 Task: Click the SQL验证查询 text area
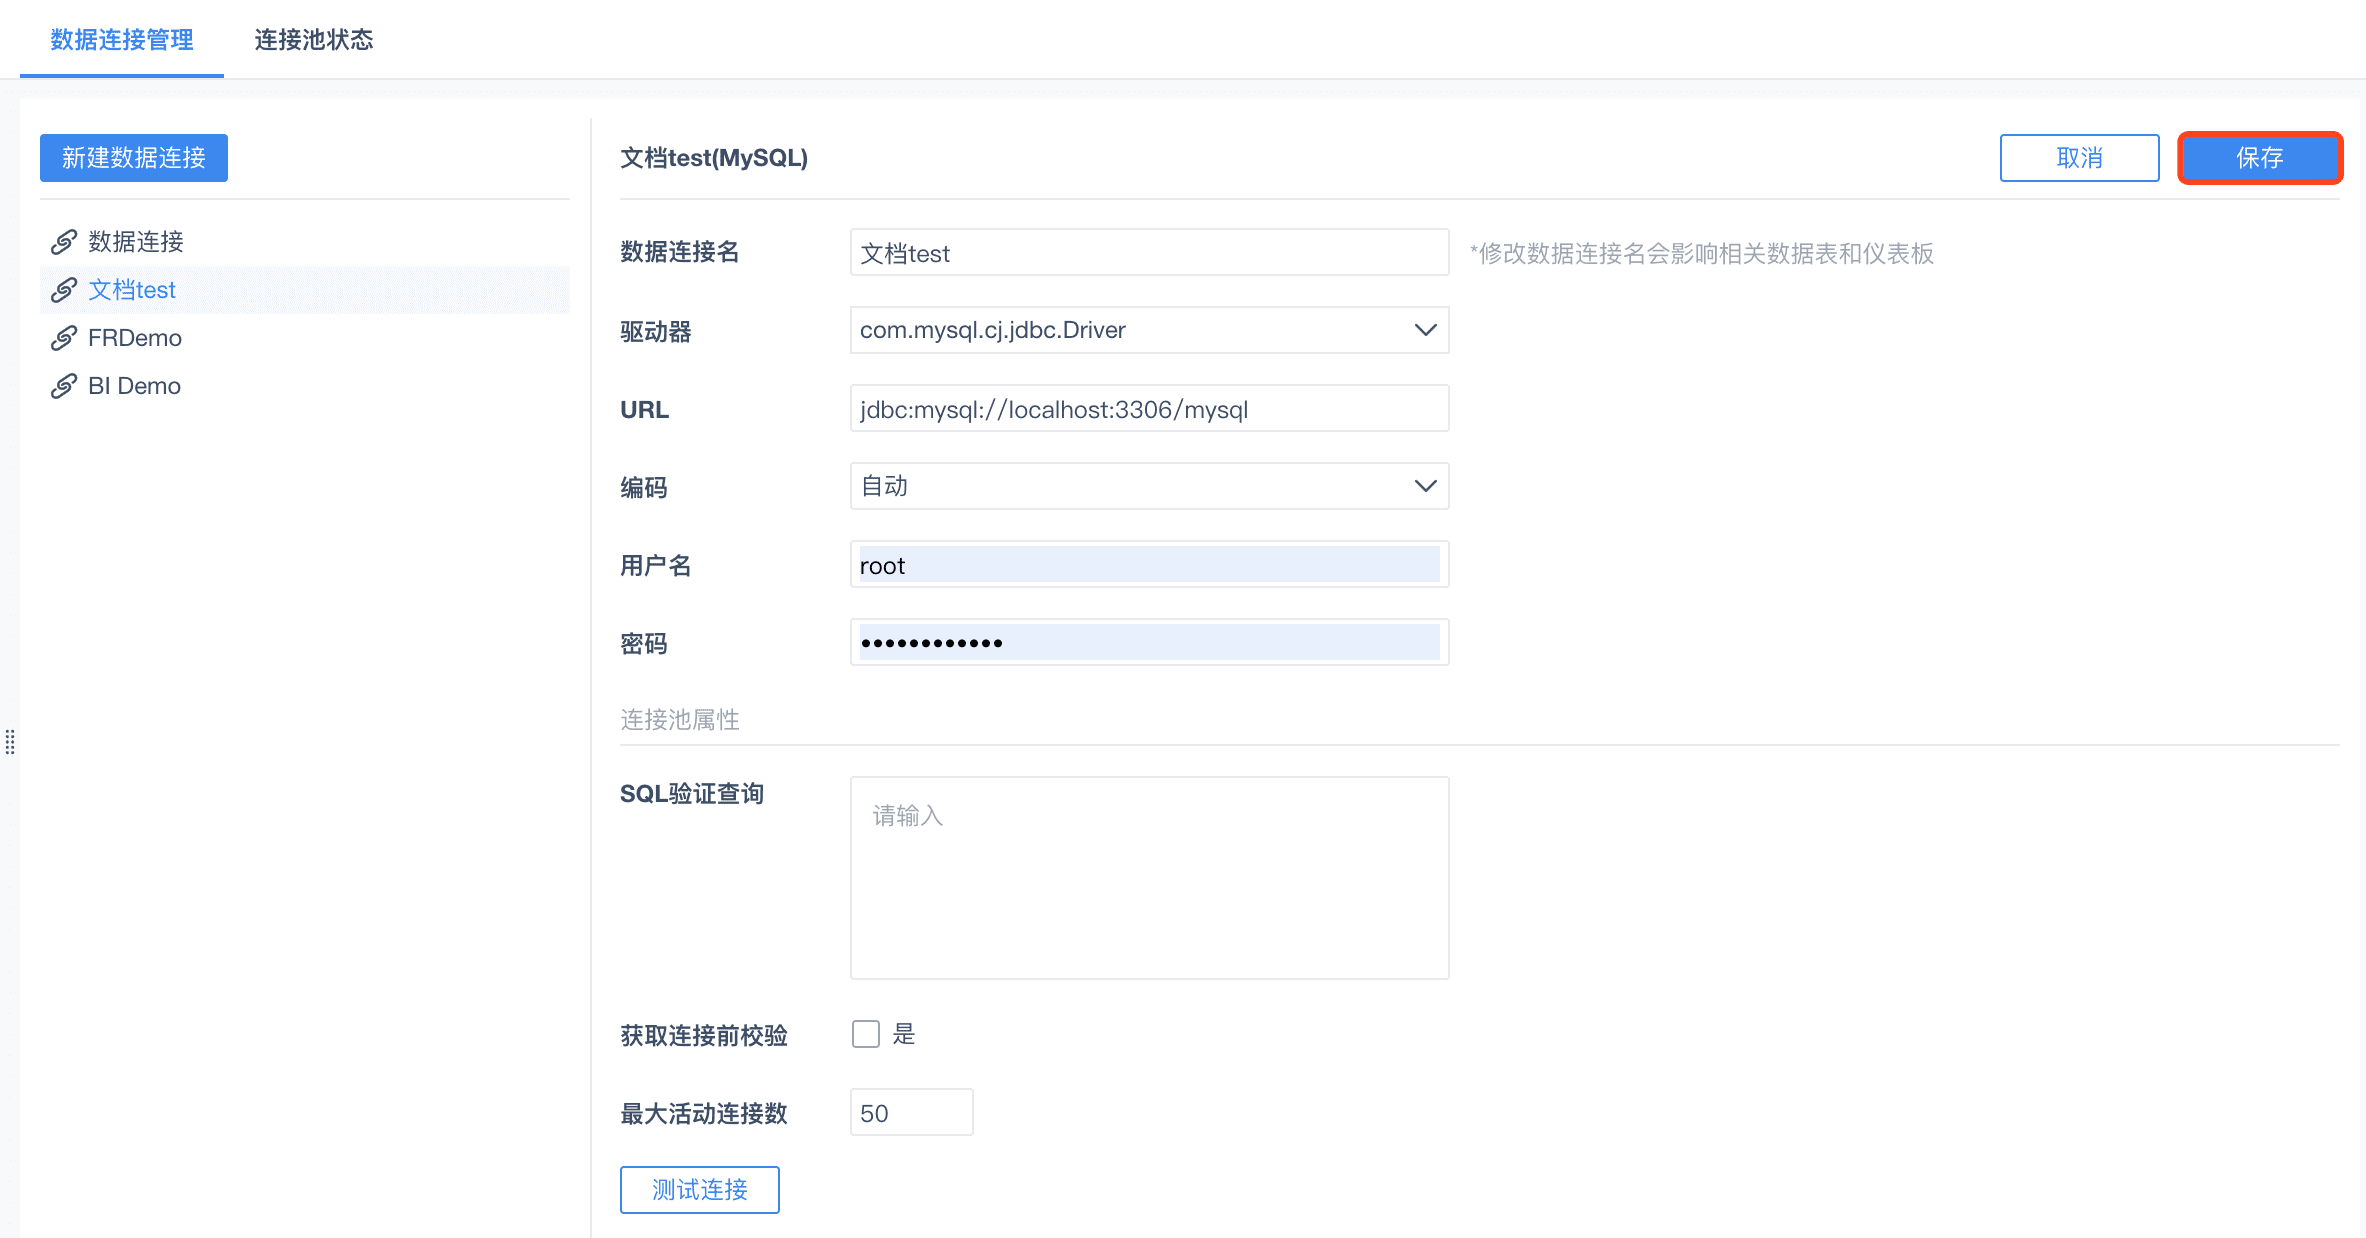[1148, 878]
